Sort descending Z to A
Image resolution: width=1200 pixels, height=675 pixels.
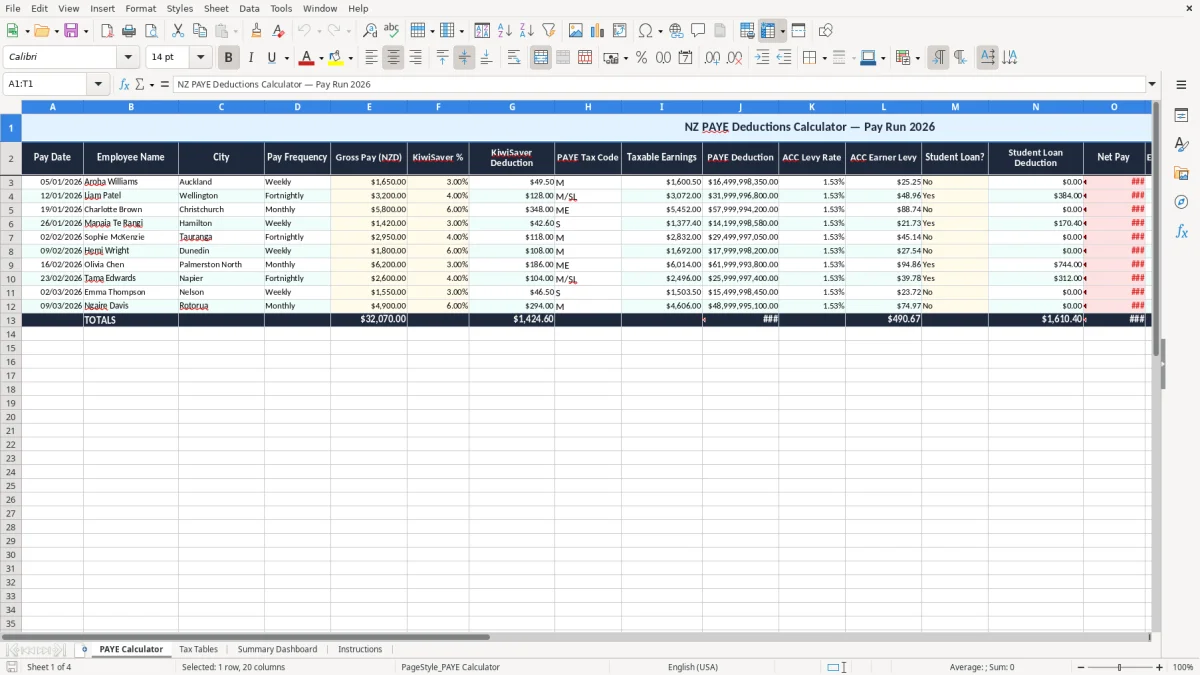pyautogui.click(x=527, y=31)
